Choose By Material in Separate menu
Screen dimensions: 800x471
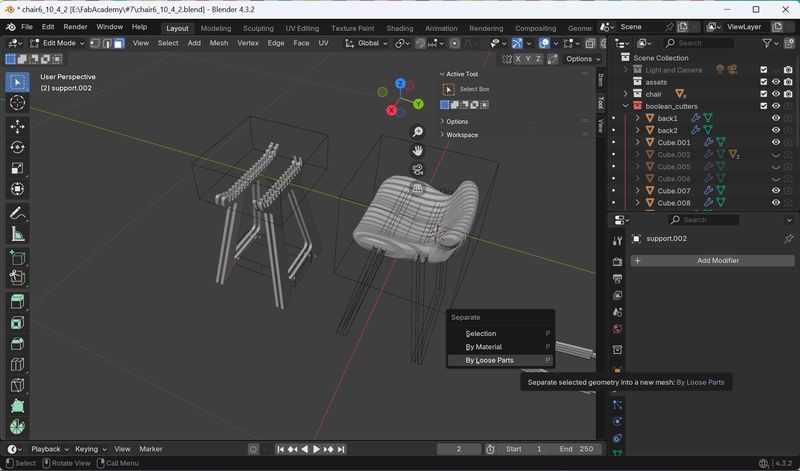(x=500, y=347)
